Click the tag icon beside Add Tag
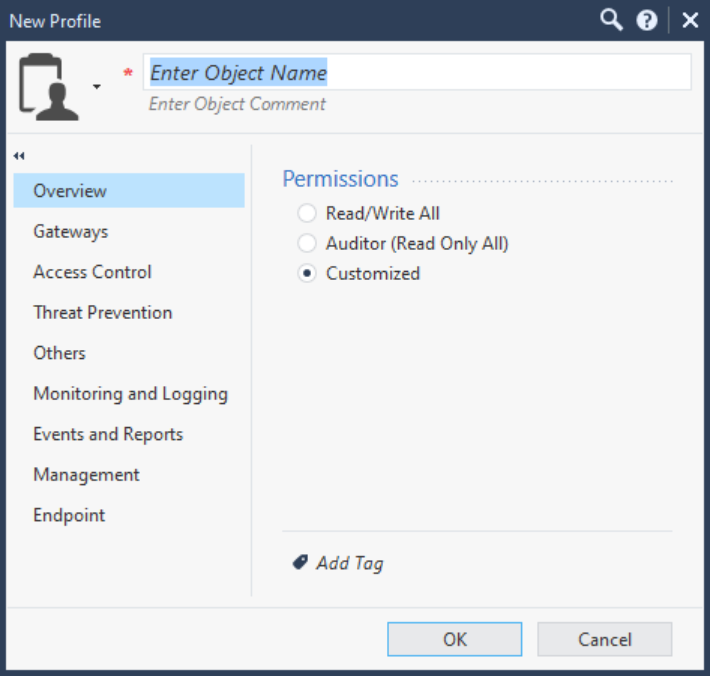 coord(300,563)
